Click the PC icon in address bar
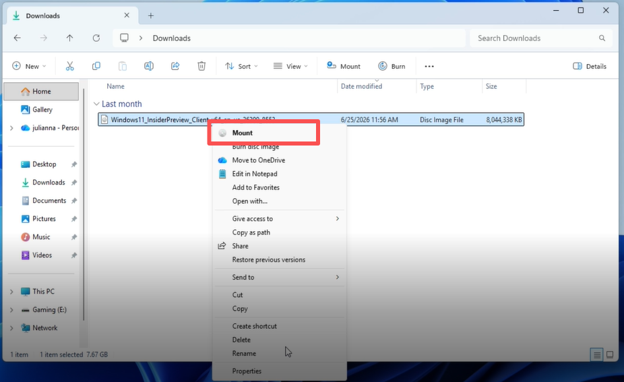 point(124,38)
